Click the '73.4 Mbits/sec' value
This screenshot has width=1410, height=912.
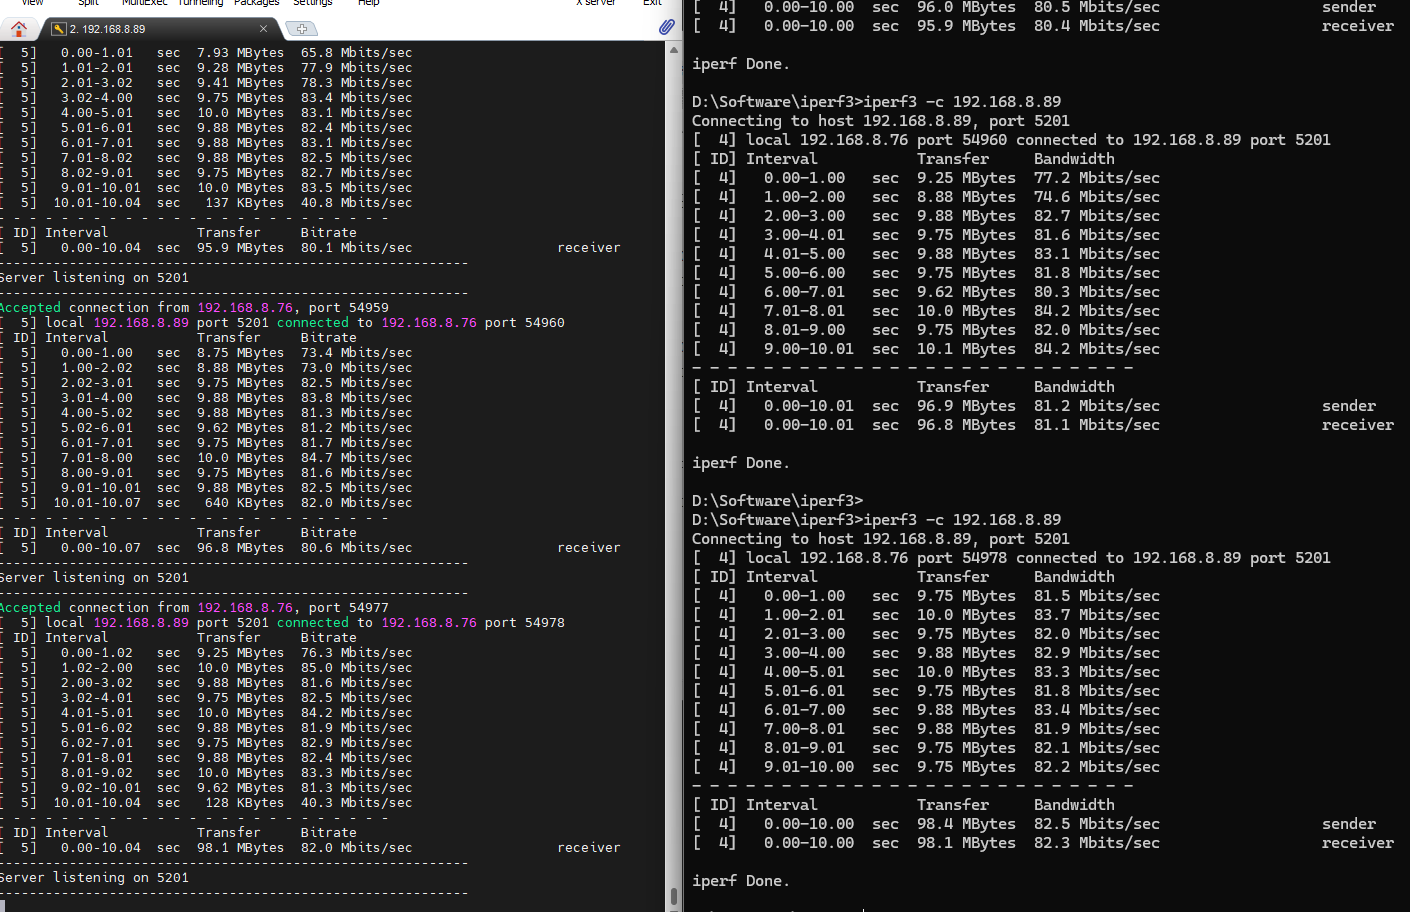click(356, 352)
